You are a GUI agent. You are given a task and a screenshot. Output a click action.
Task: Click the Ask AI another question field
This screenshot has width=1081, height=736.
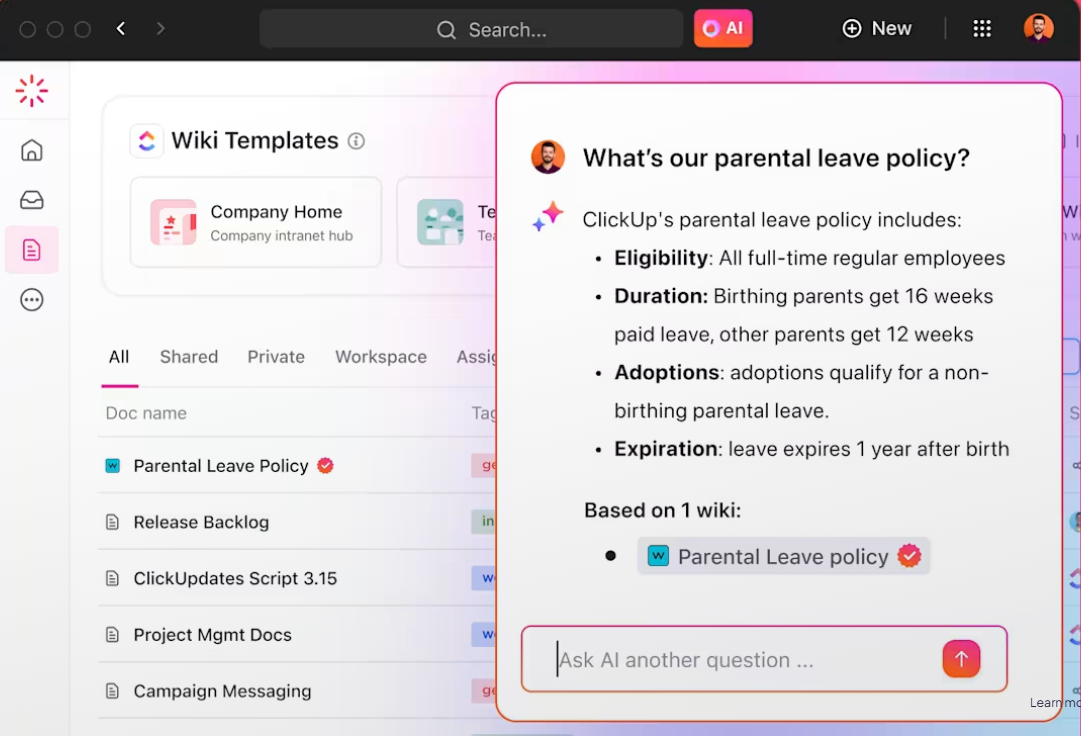(740, 660)
